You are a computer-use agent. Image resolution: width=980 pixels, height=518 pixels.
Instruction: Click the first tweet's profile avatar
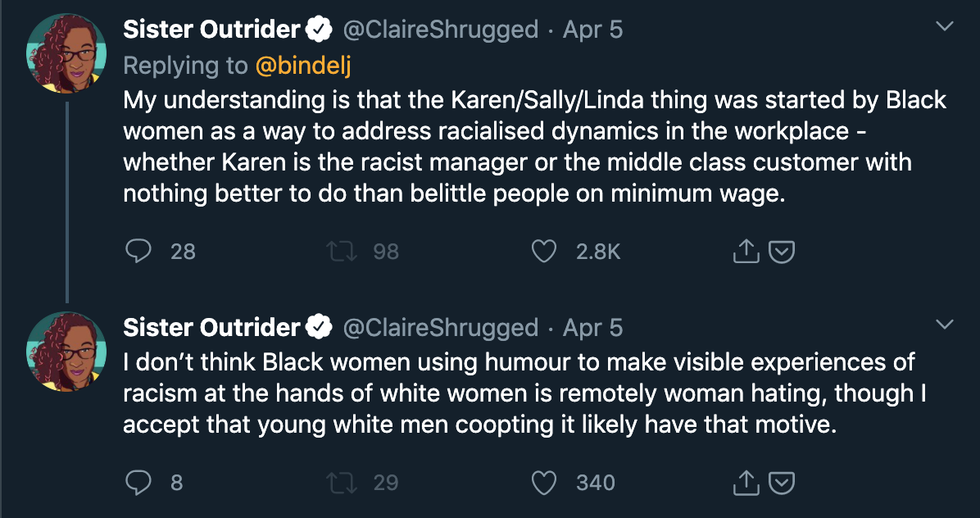click(x=66, y=54)
